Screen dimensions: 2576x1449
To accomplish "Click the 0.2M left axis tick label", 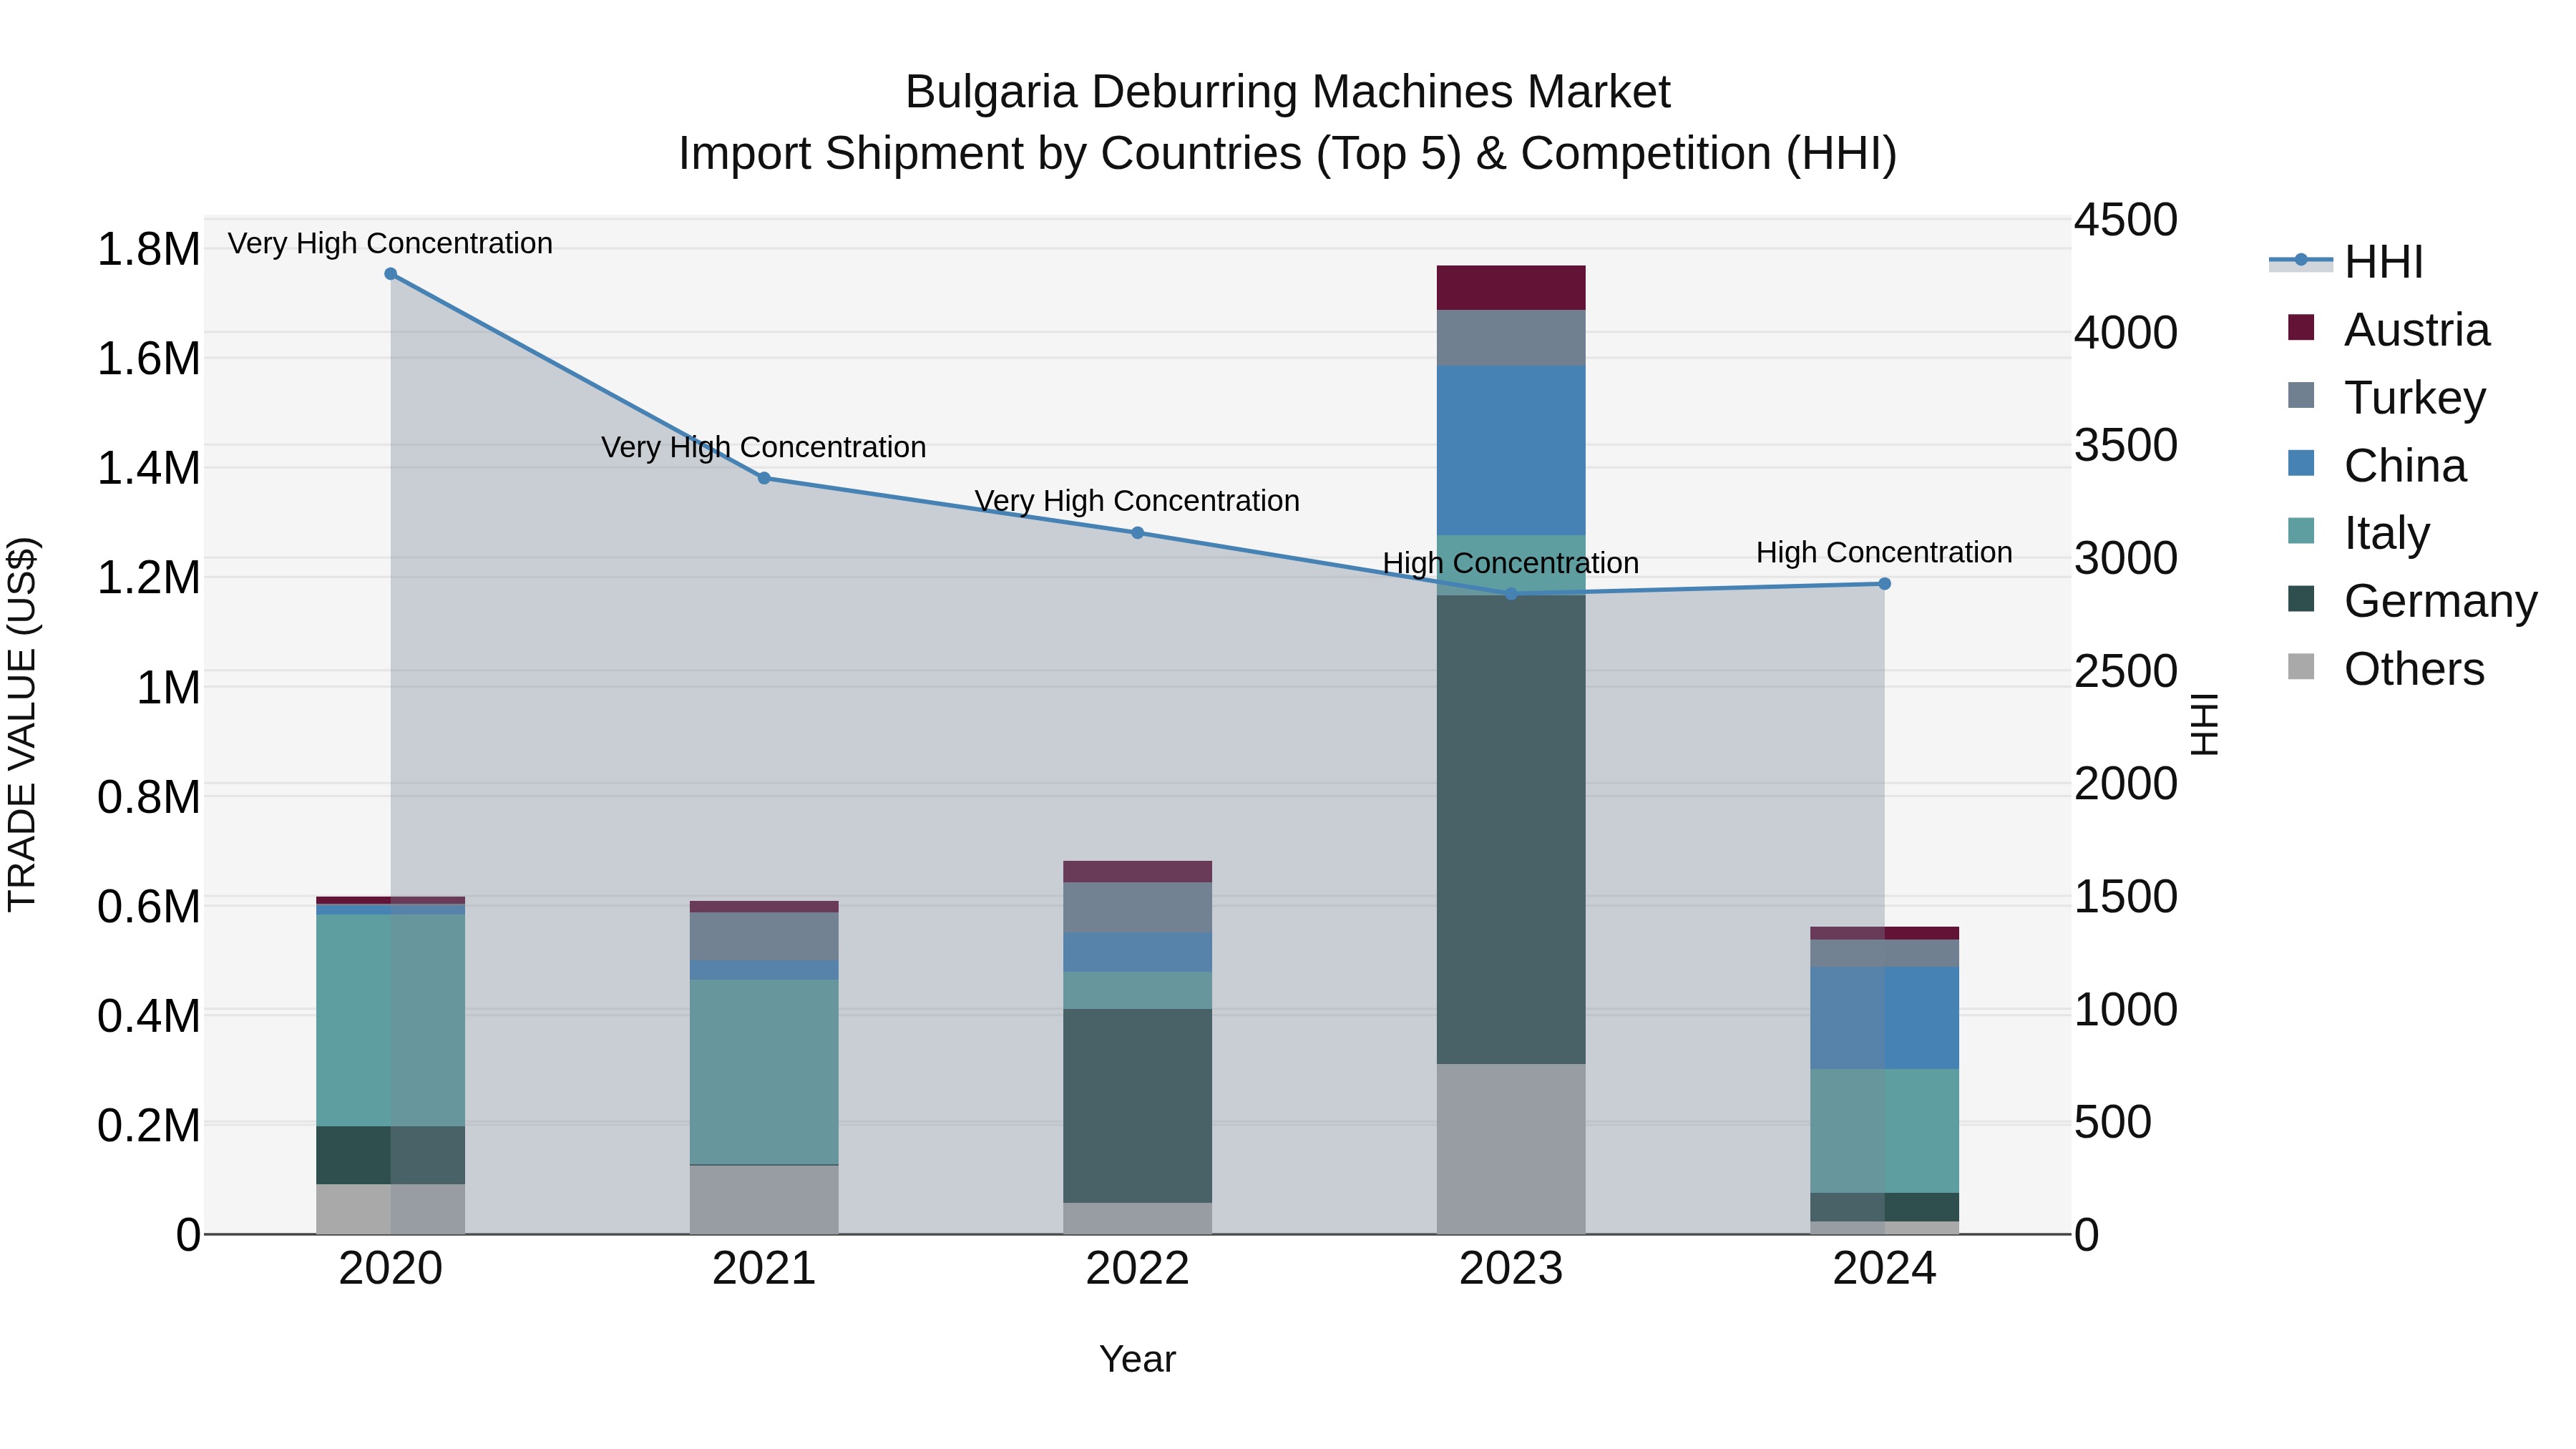I will click(x=149, y=1125).
